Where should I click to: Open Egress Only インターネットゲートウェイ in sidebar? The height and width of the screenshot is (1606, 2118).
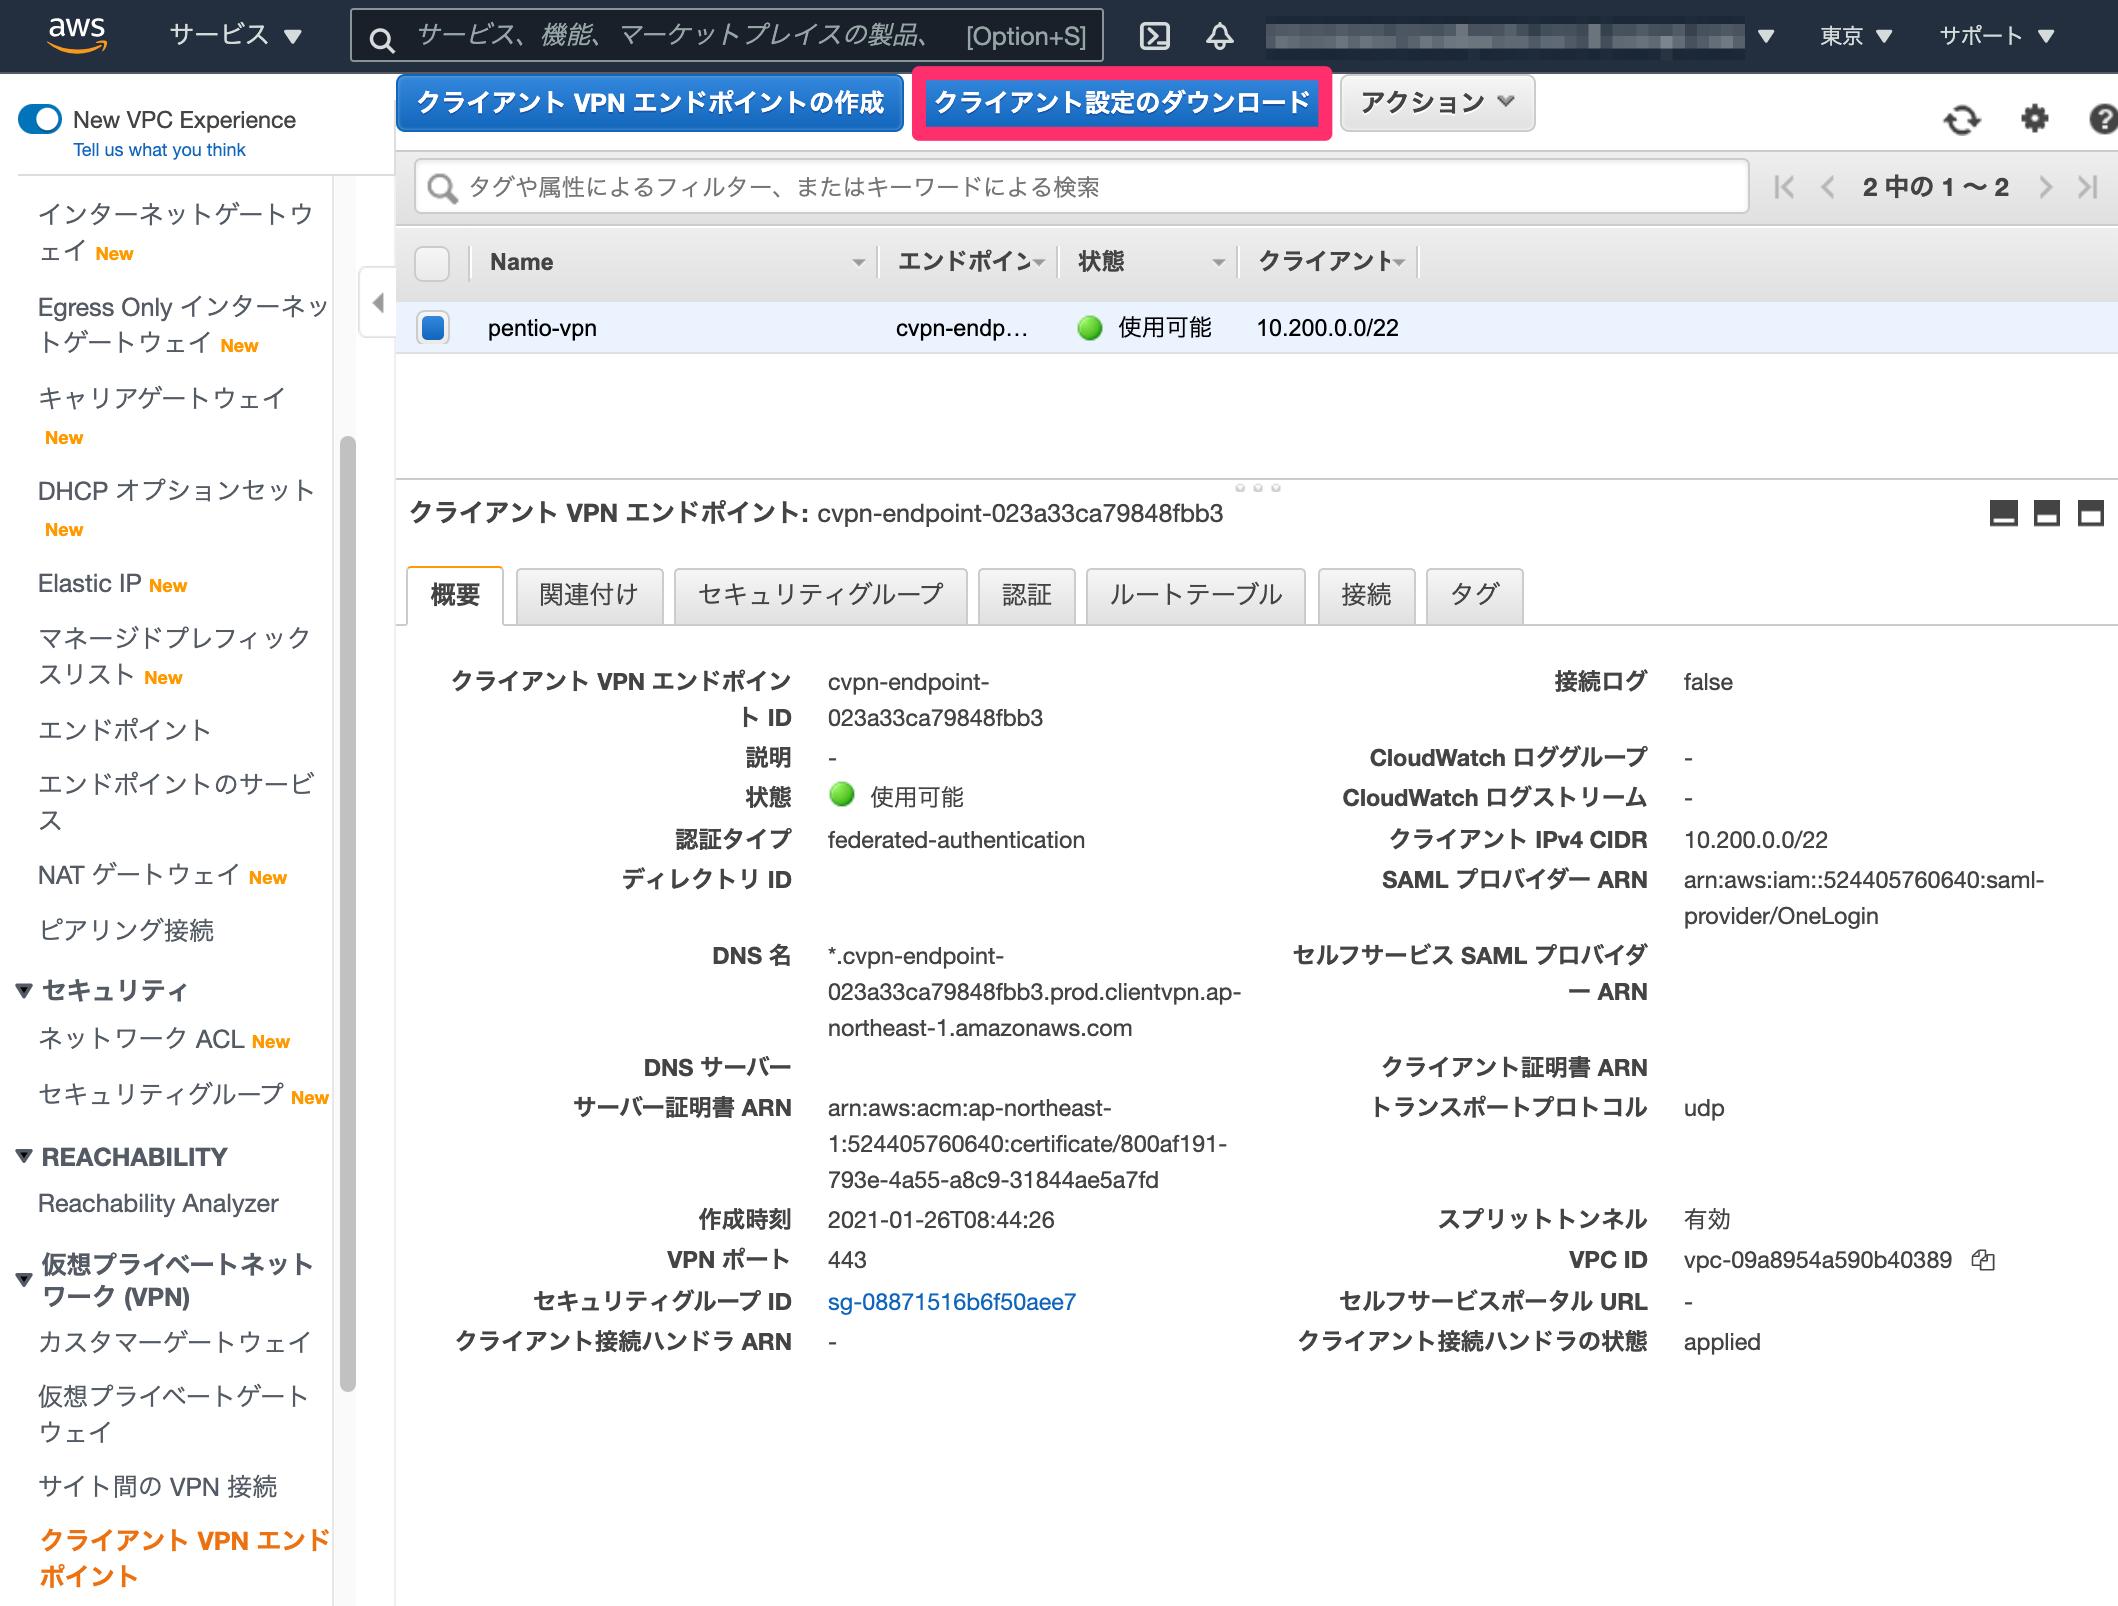pyautogui.click(x=182, y=324)
